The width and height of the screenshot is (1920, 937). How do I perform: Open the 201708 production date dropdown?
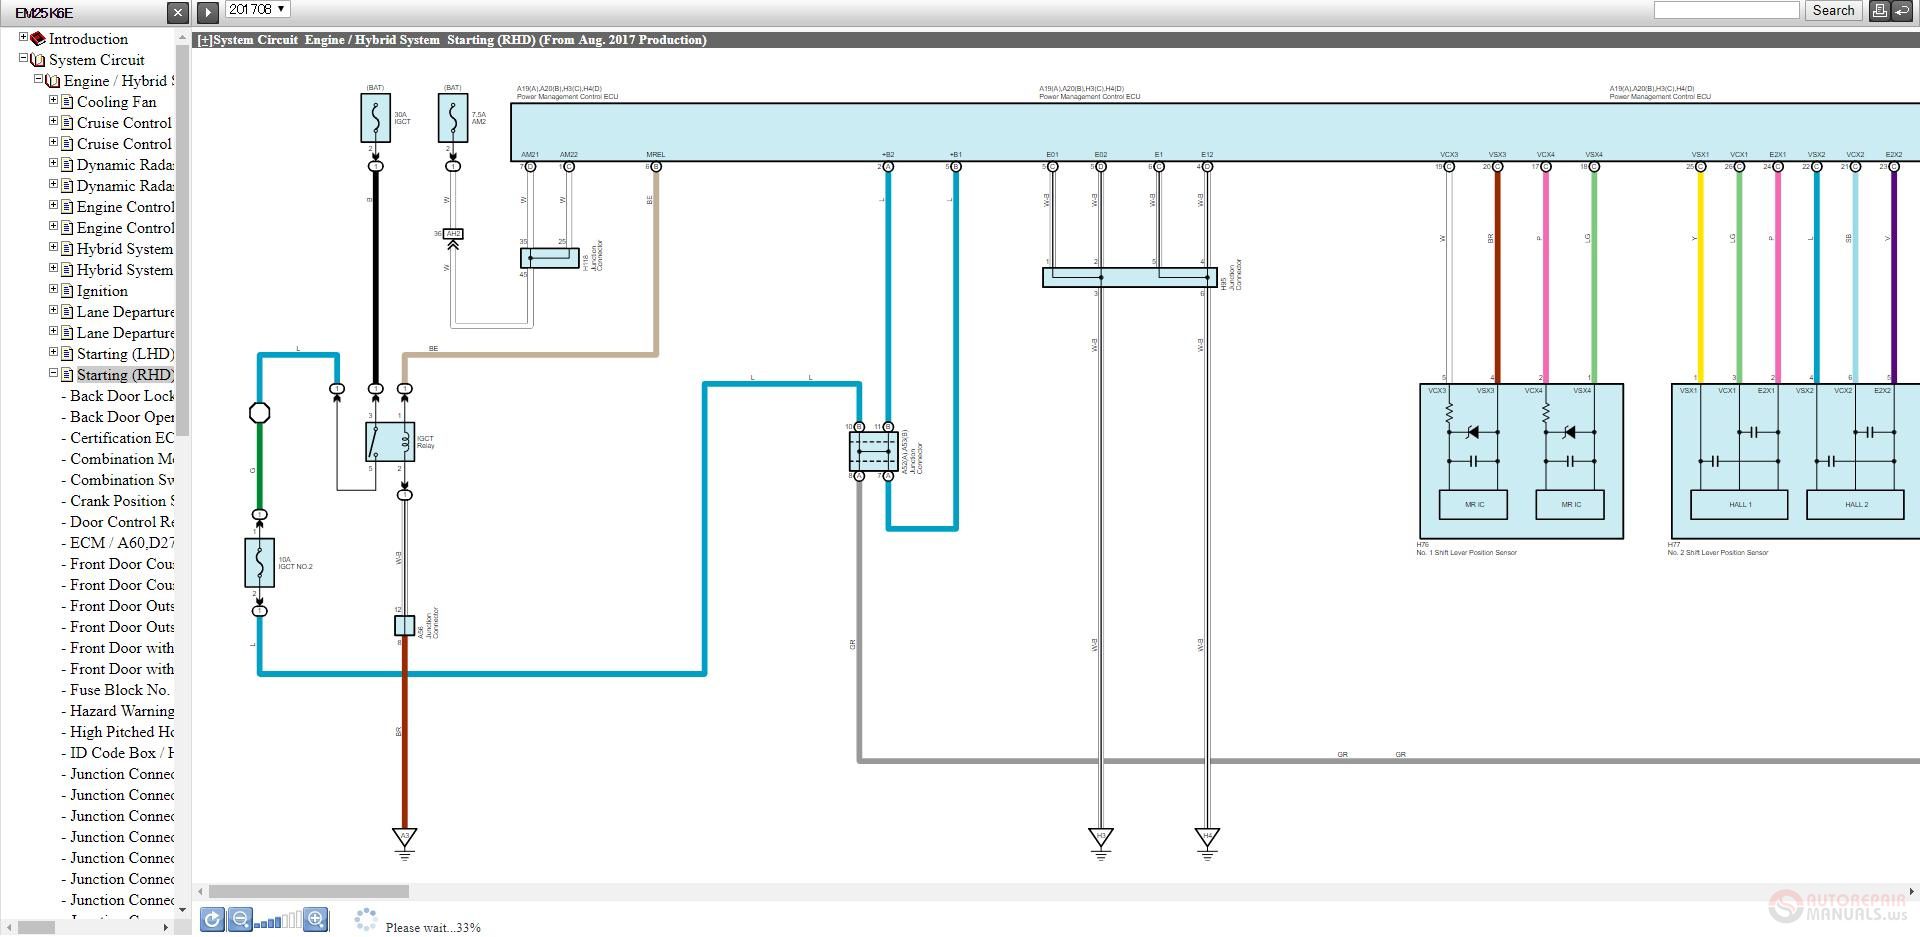pos(257,9)
